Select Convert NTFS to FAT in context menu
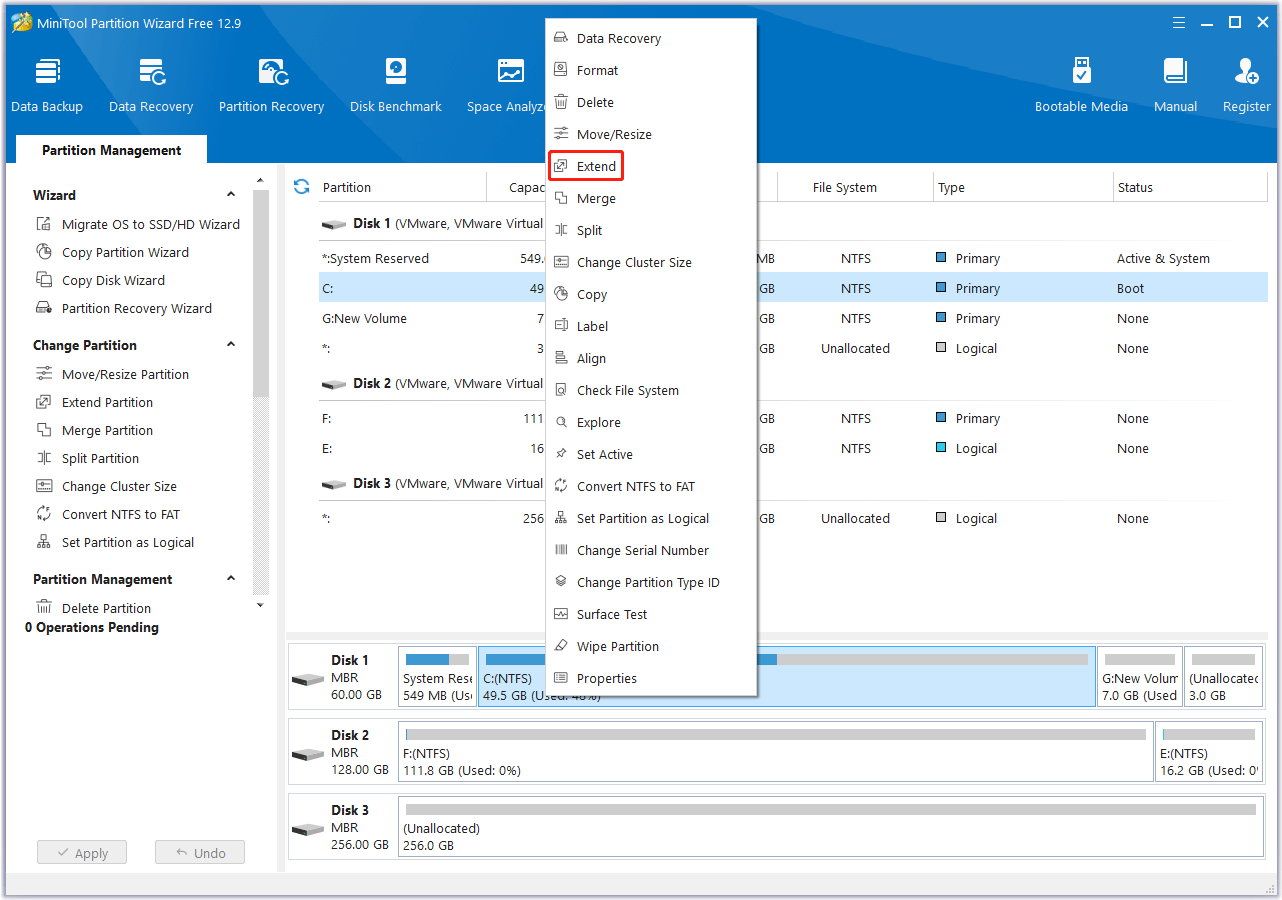Image resolution: width=1282 pixels, height=900 pixels. click(651, 486)
